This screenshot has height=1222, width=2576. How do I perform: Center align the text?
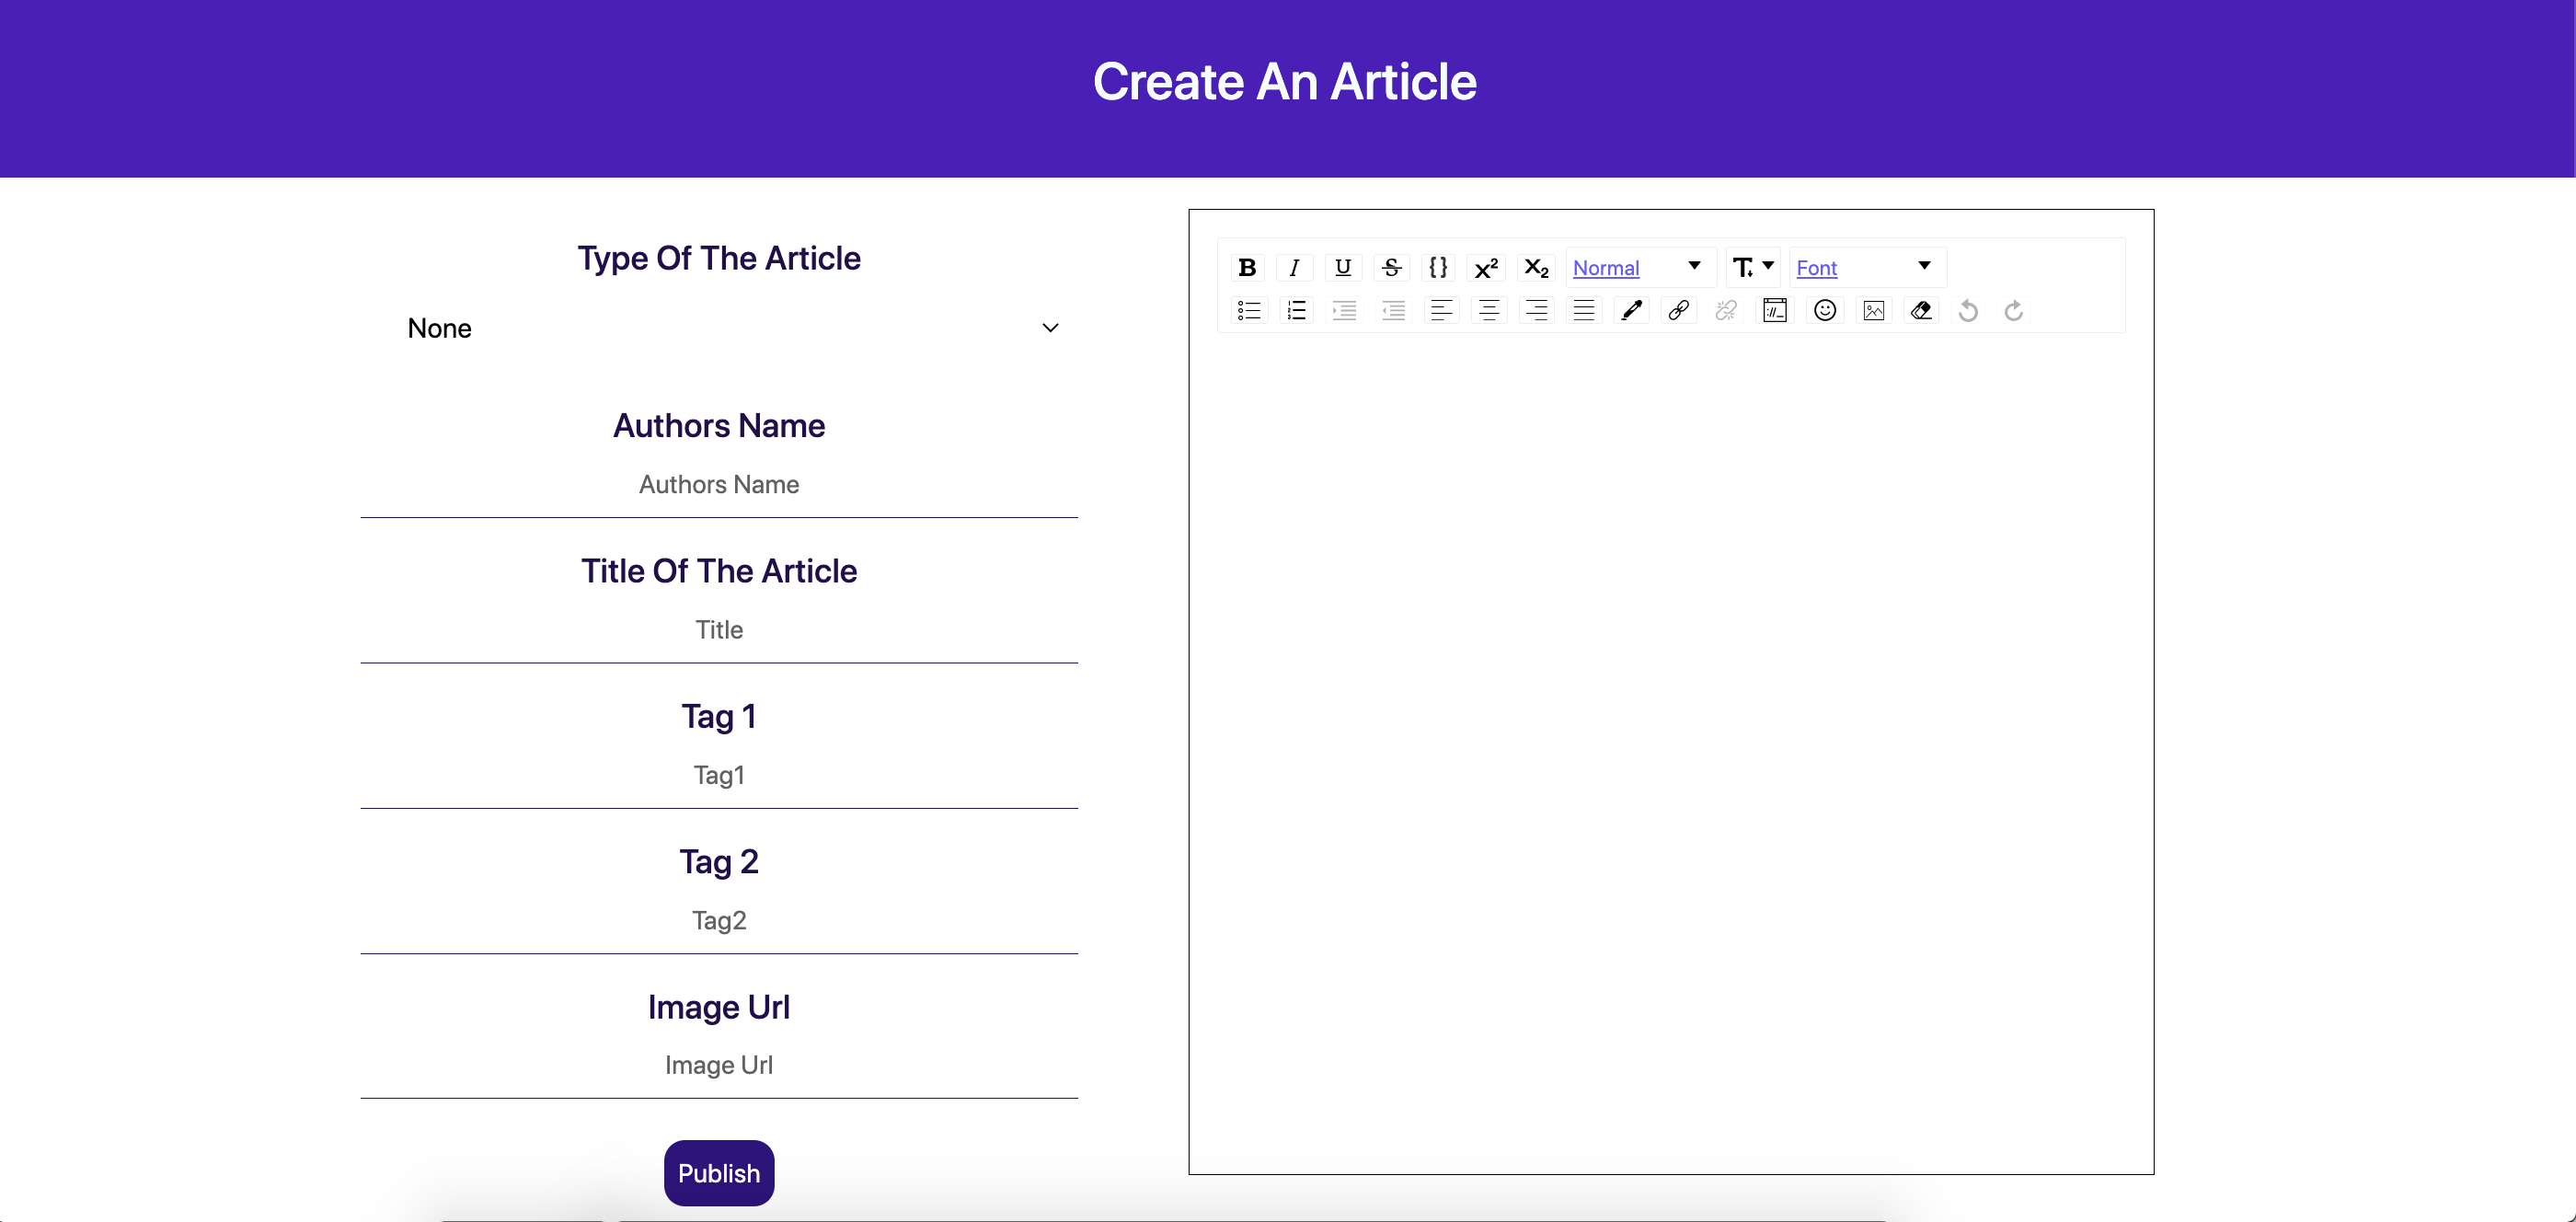coord(1489,310)
